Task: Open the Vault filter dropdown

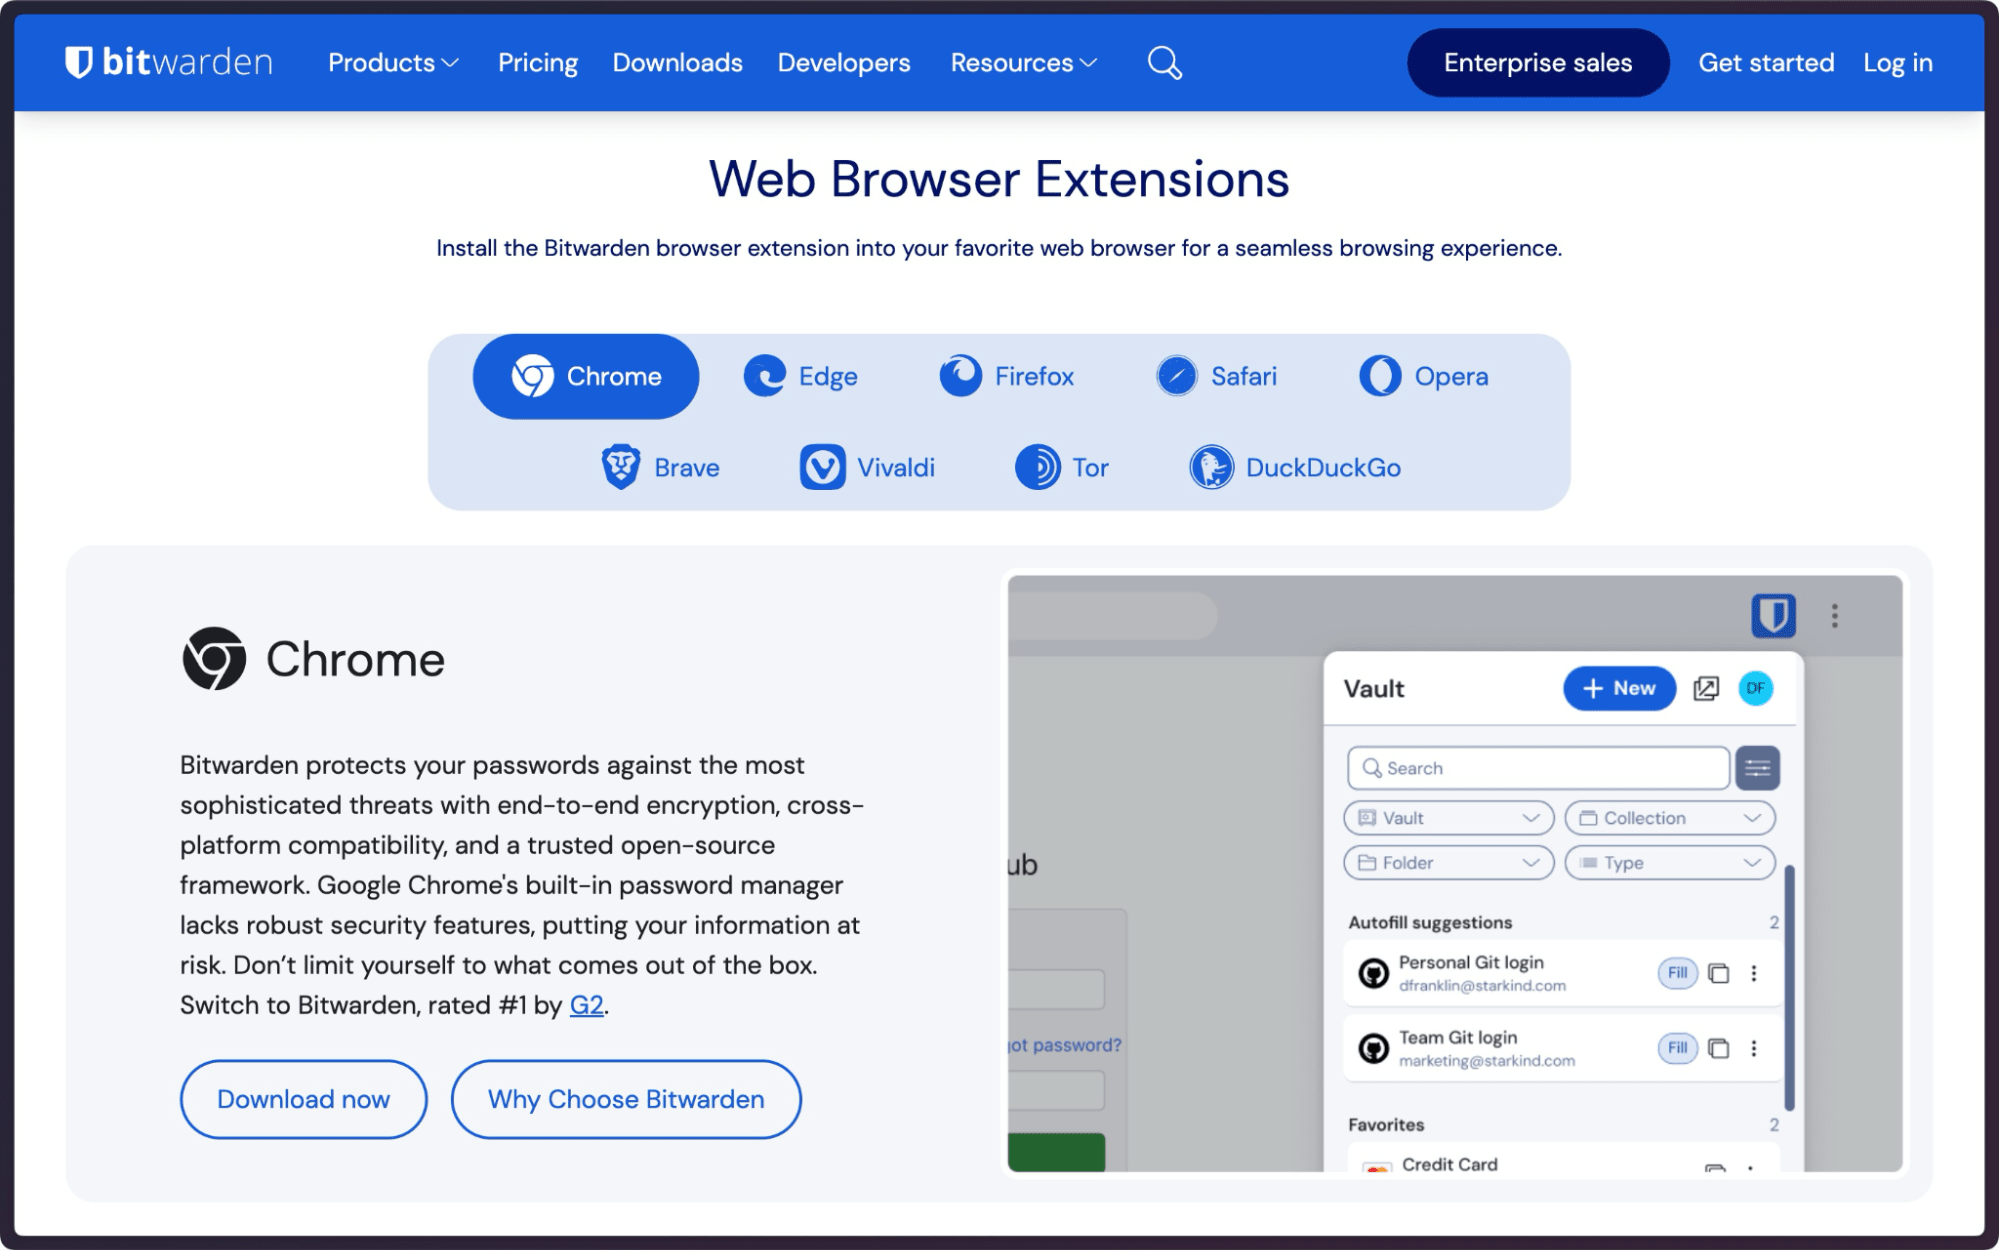Action: coord(1448,818)
